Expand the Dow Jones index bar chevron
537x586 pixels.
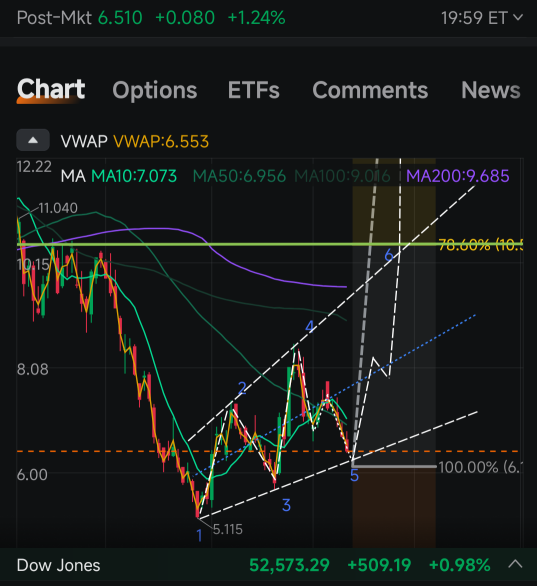coord(515,564)
